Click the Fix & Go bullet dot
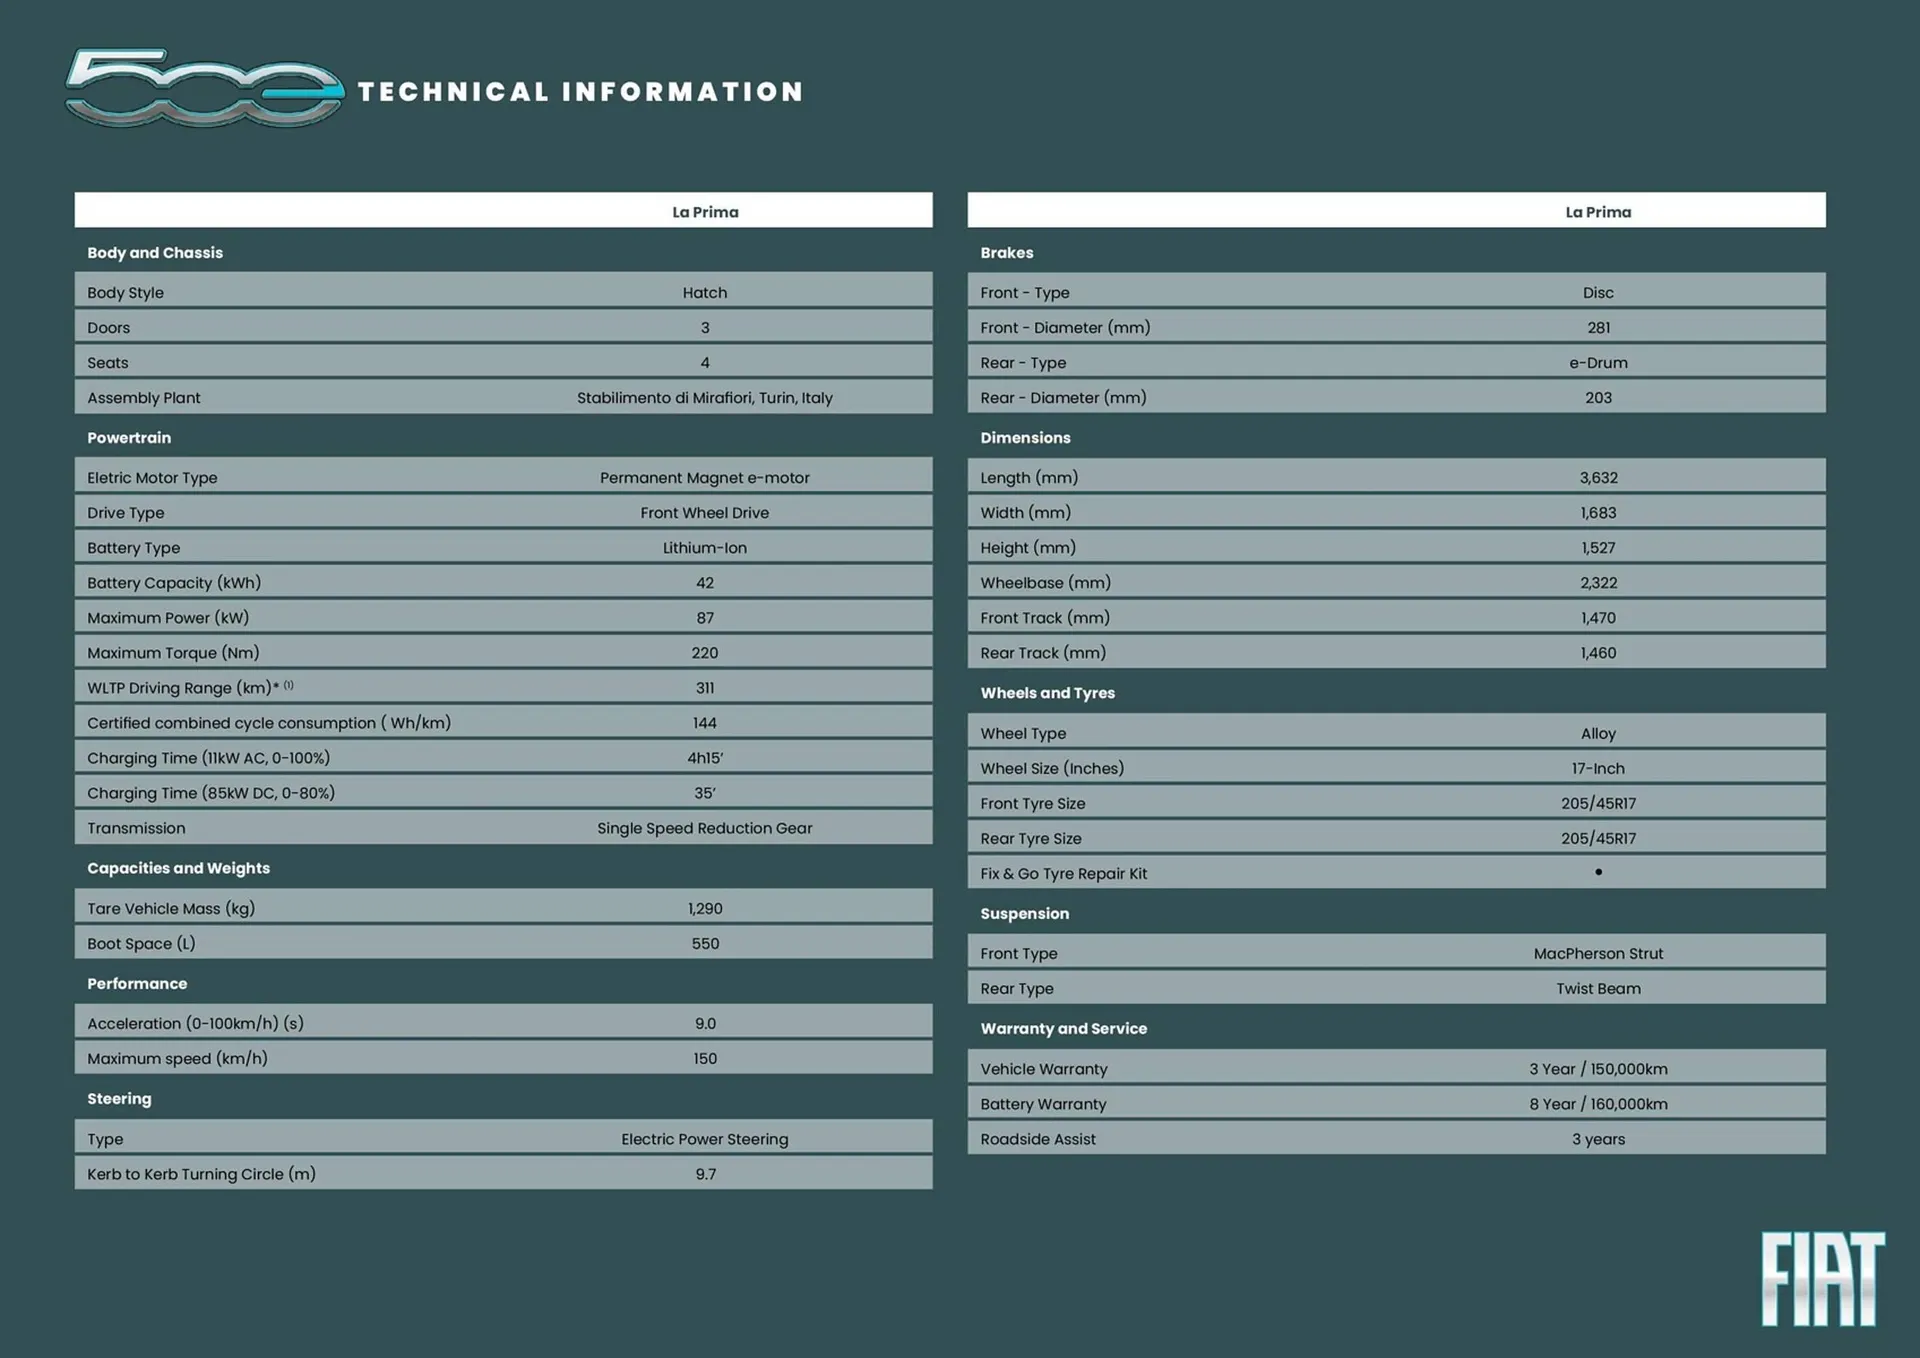1920x1358 pixels. pos(1598,872)
